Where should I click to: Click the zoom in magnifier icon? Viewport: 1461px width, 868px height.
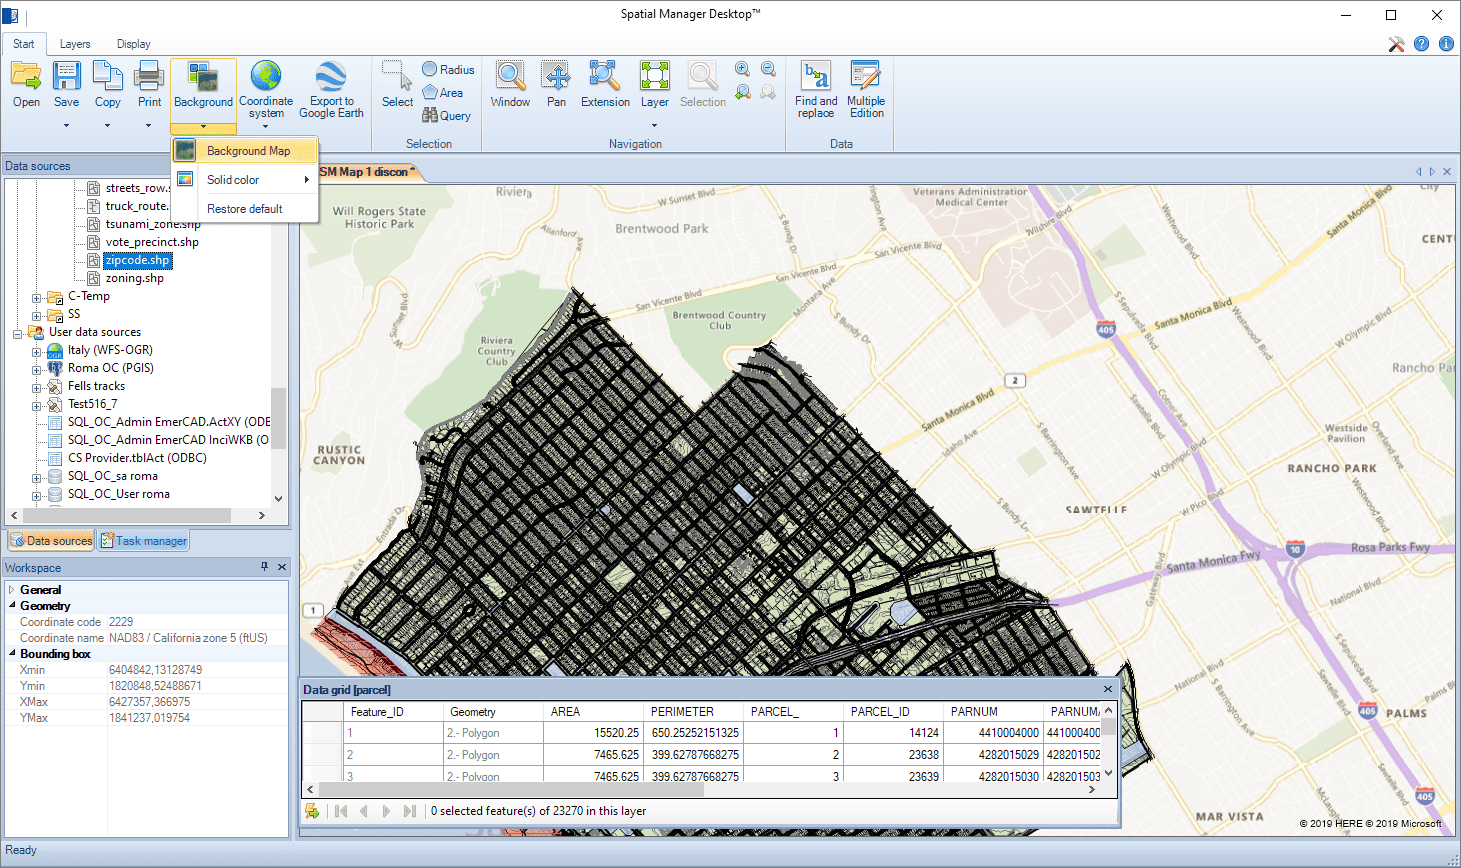click(743, 69)
